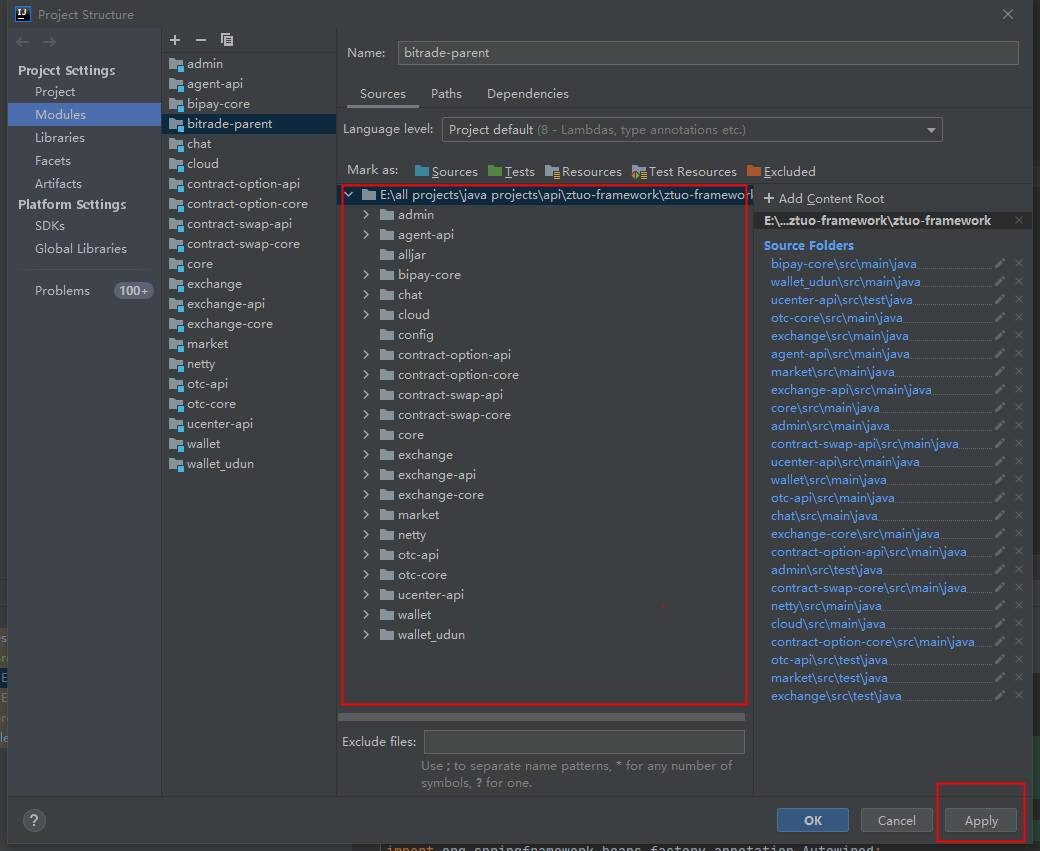Open Libraries settings section
1040x851 pixels.
(60, 137)
